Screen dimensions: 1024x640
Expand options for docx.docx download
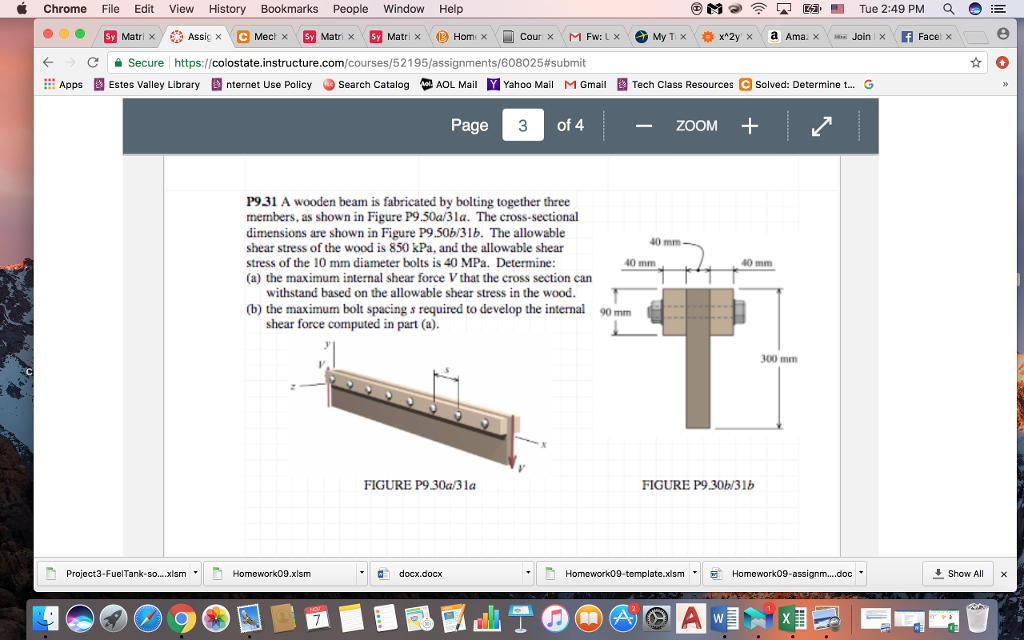pos(528,573)
